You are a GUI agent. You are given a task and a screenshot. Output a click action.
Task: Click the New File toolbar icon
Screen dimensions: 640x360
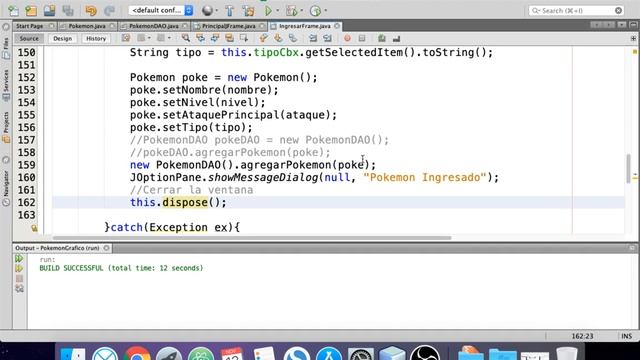click(x=13, y=11)
